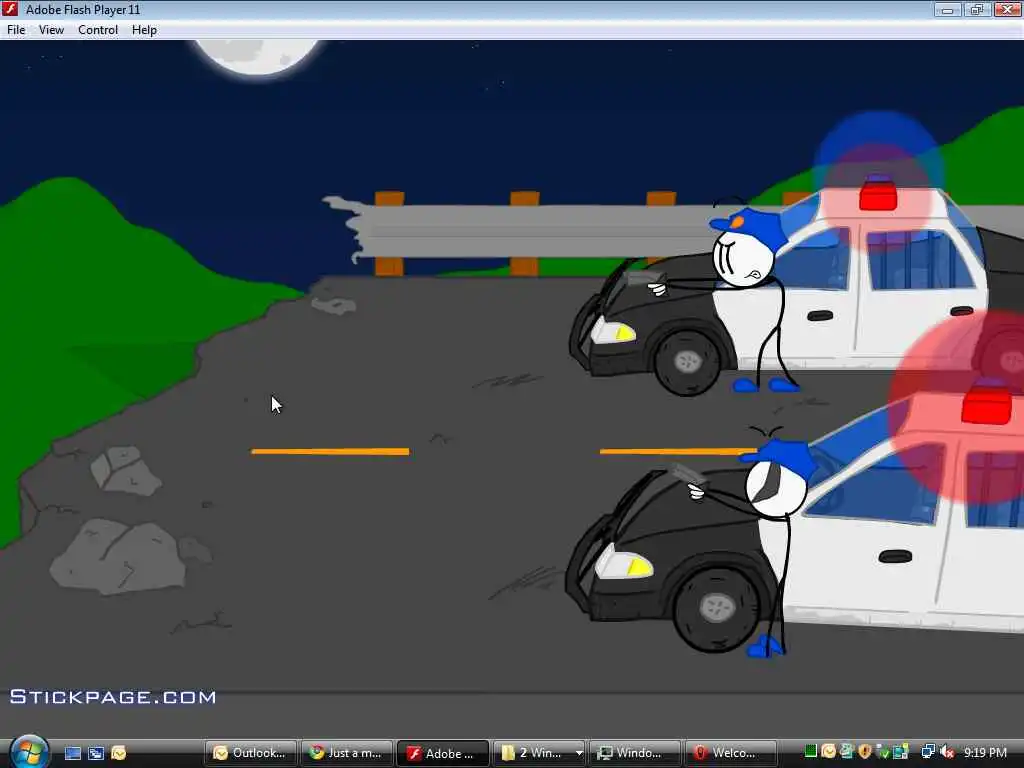
Task: Minimize the Adobe Flash Player window
Action: pos(947,9)
